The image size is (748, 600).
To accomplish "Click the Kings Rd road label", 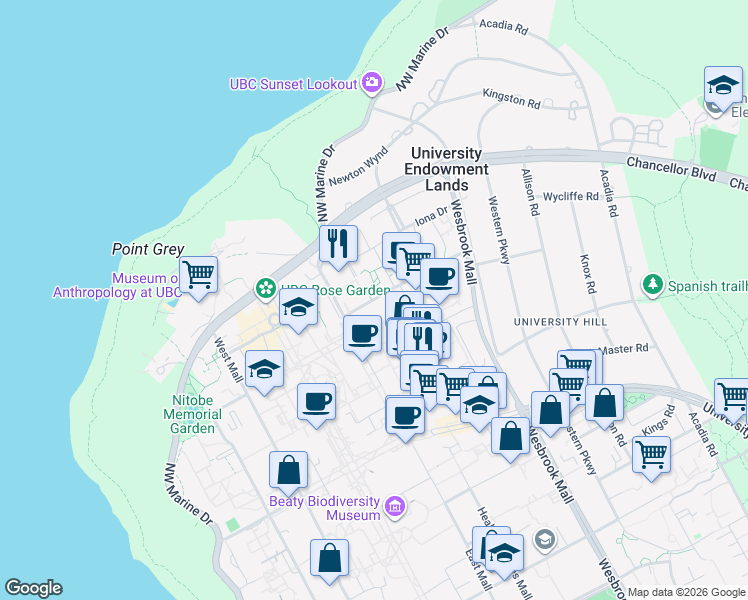I will coord(659,421).
